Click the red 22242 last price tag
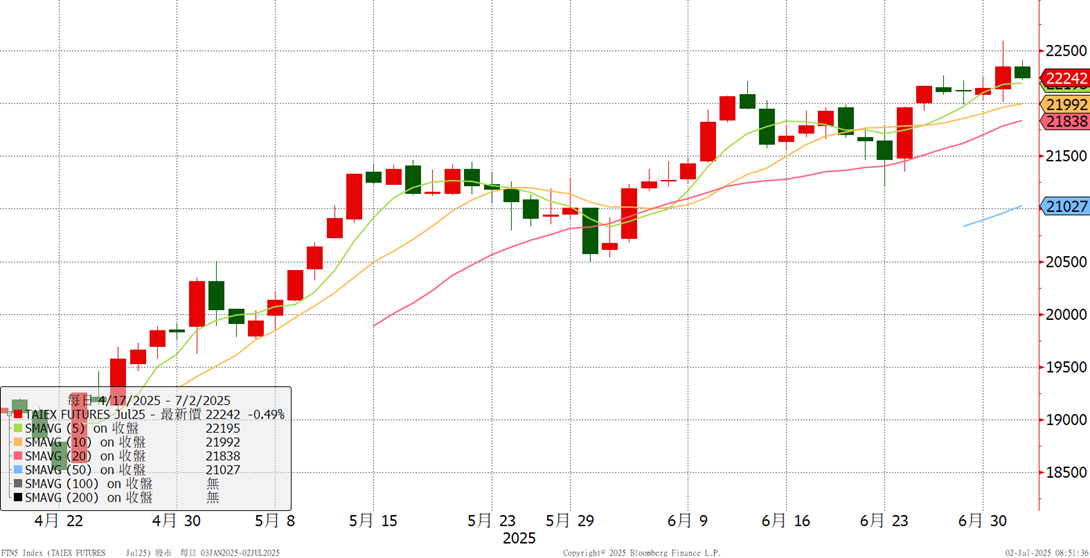 click(1065, 79)
